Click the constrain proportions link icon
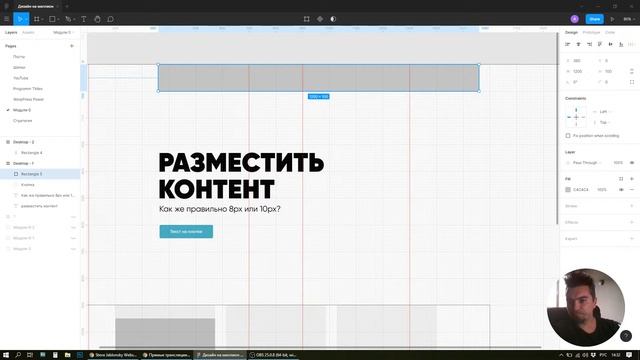 click(632, 71)
